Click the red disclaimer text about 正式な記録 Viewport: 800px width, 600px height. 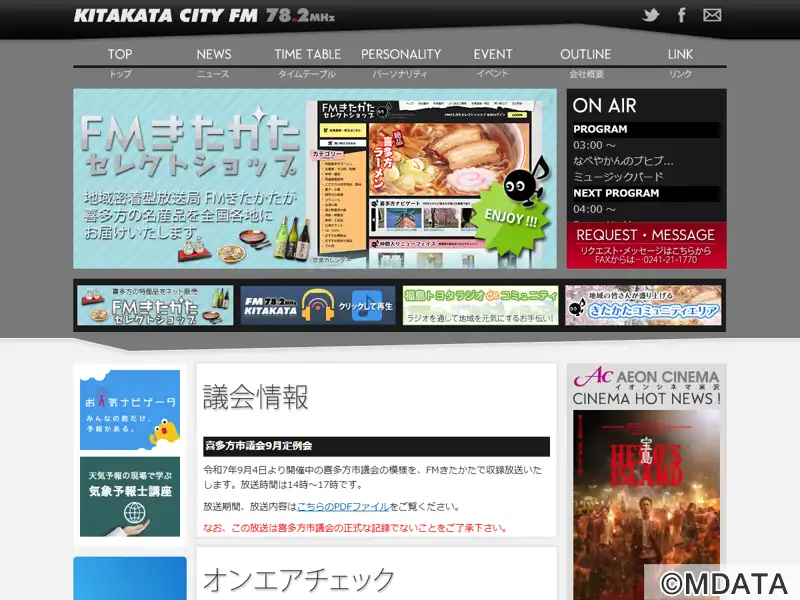355,528
